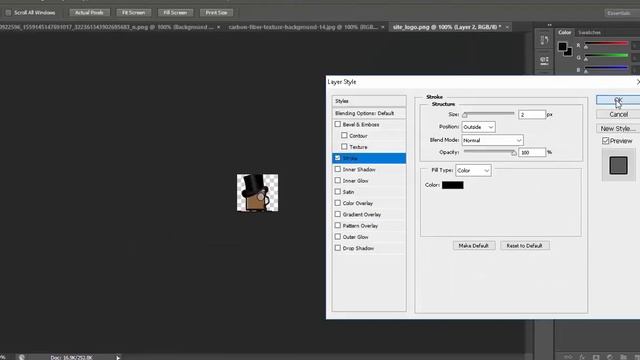Click OK in Layer Style dialog
This screenshot has height=360, width=640.
click(x=618, y=100)
